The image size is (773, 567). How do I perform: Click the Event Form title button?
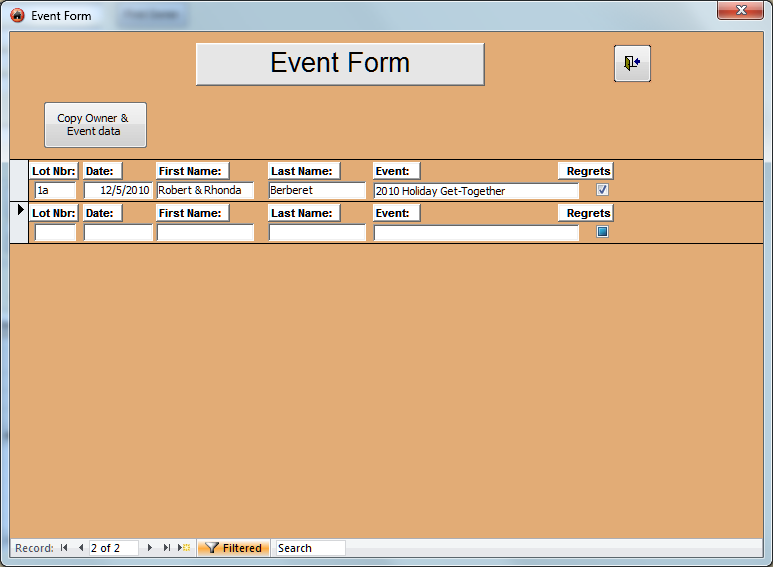[x=340, y=64]
